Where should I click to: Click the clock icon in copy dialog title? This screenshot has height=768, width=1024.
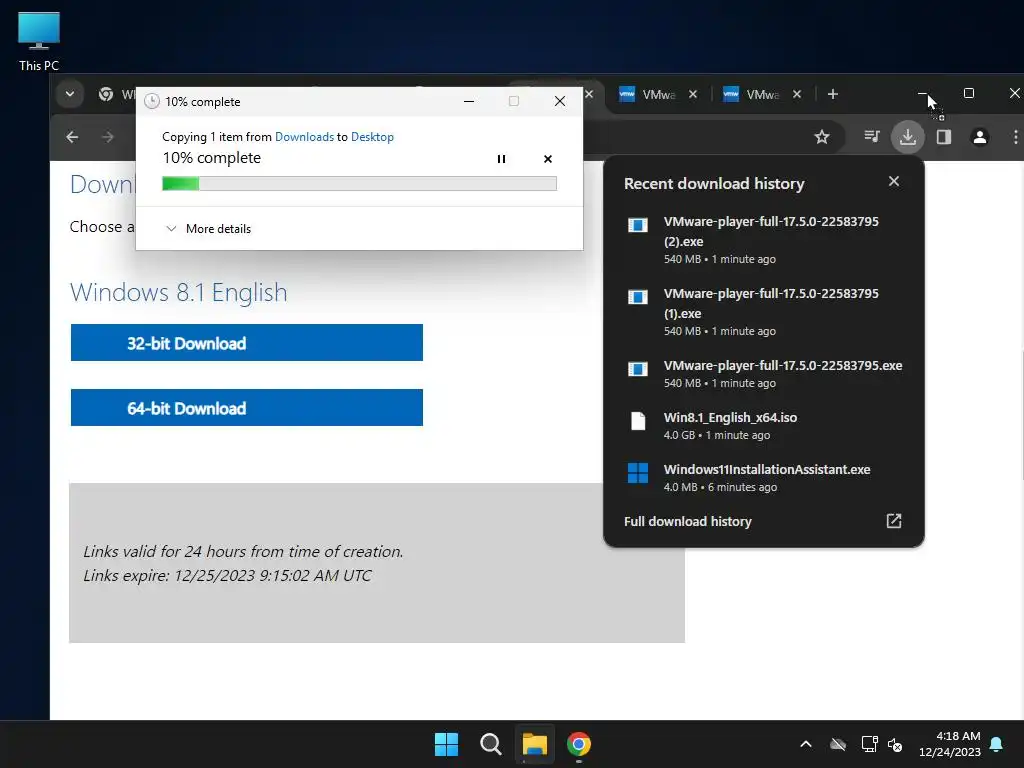coord(152,101)
